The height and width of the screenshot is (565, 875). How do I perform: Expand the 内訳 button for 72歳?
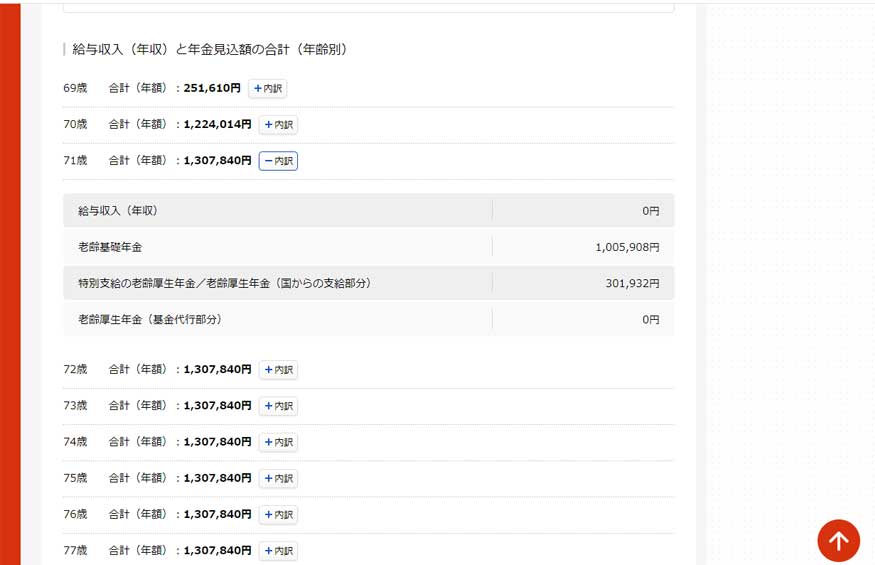click(278, 370)
